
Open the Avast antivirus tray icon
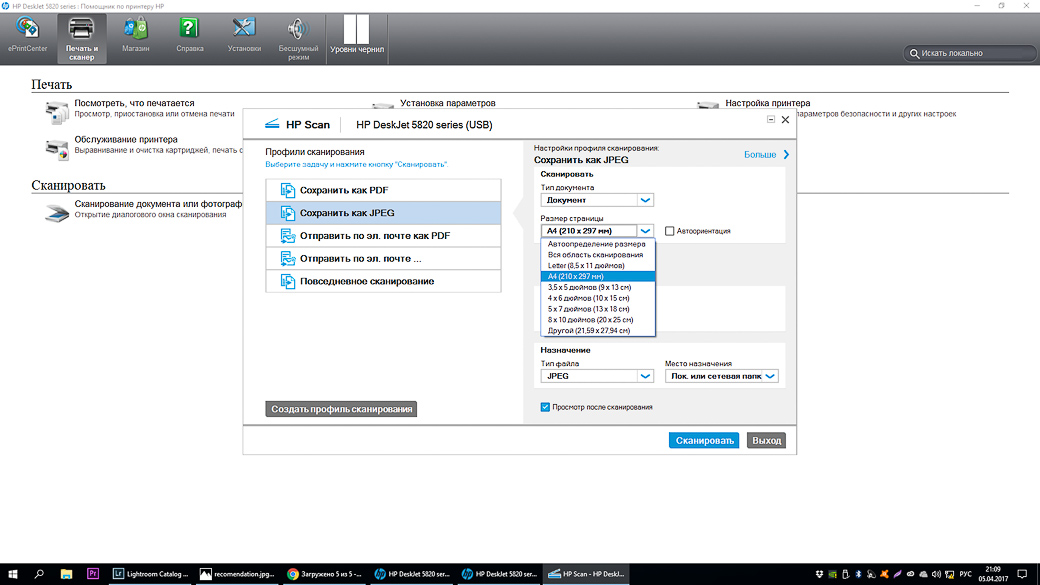(x=884, y=574)
